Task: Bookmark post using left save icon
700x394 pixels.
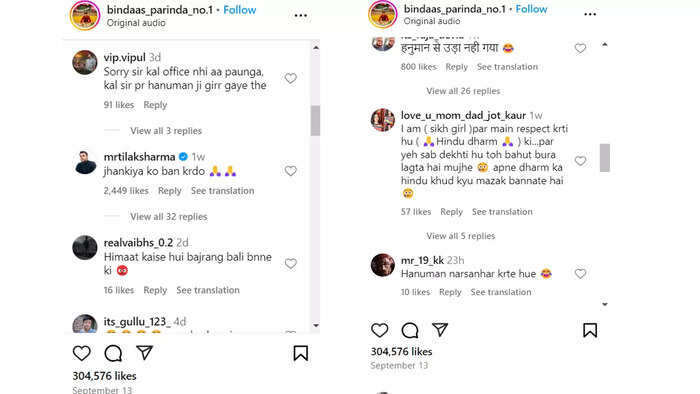Action: coord(300,353)
